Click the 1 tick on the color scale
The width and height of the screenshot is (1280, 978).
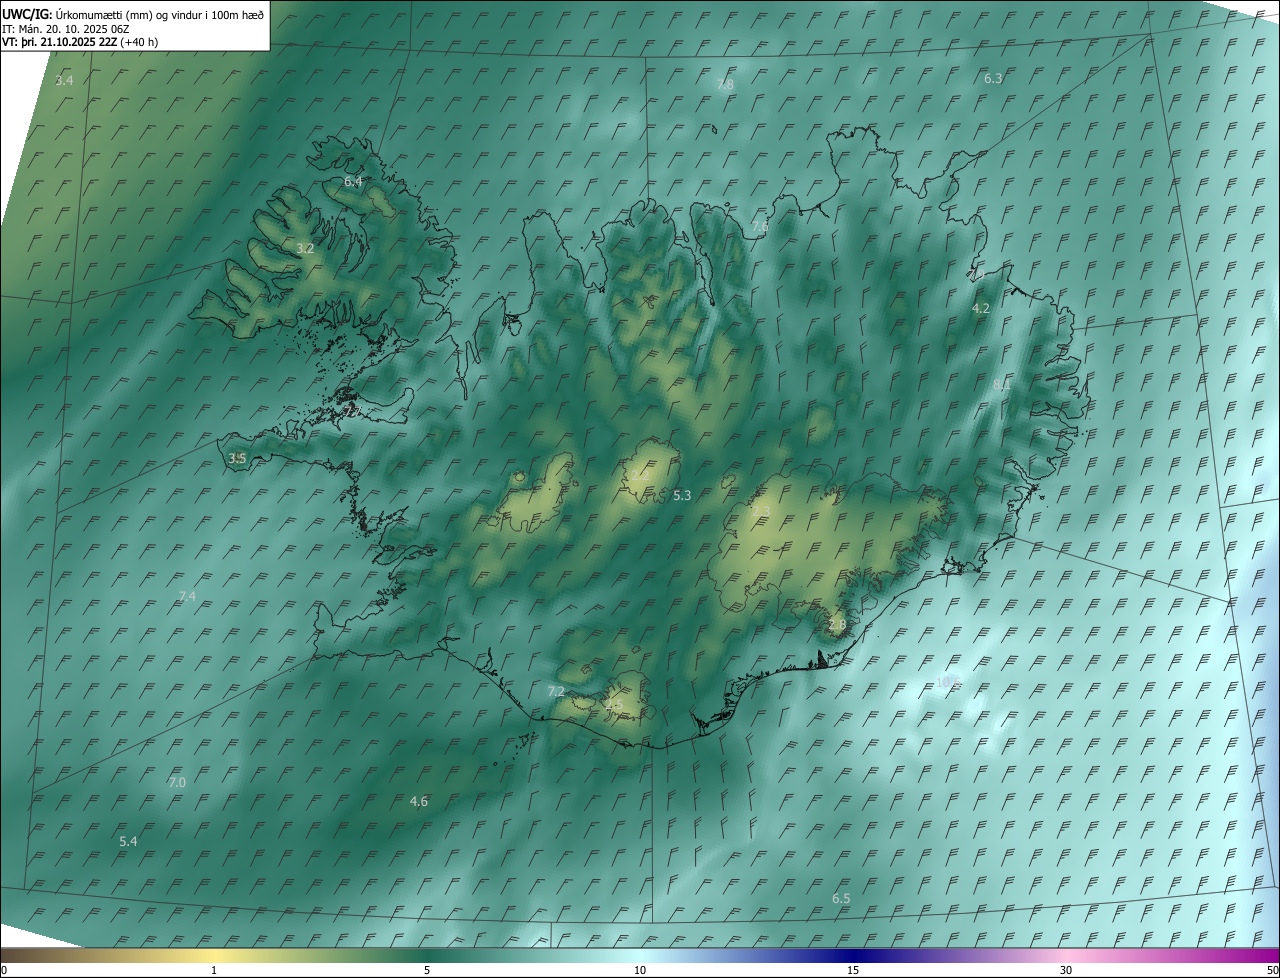pos(214,970)
